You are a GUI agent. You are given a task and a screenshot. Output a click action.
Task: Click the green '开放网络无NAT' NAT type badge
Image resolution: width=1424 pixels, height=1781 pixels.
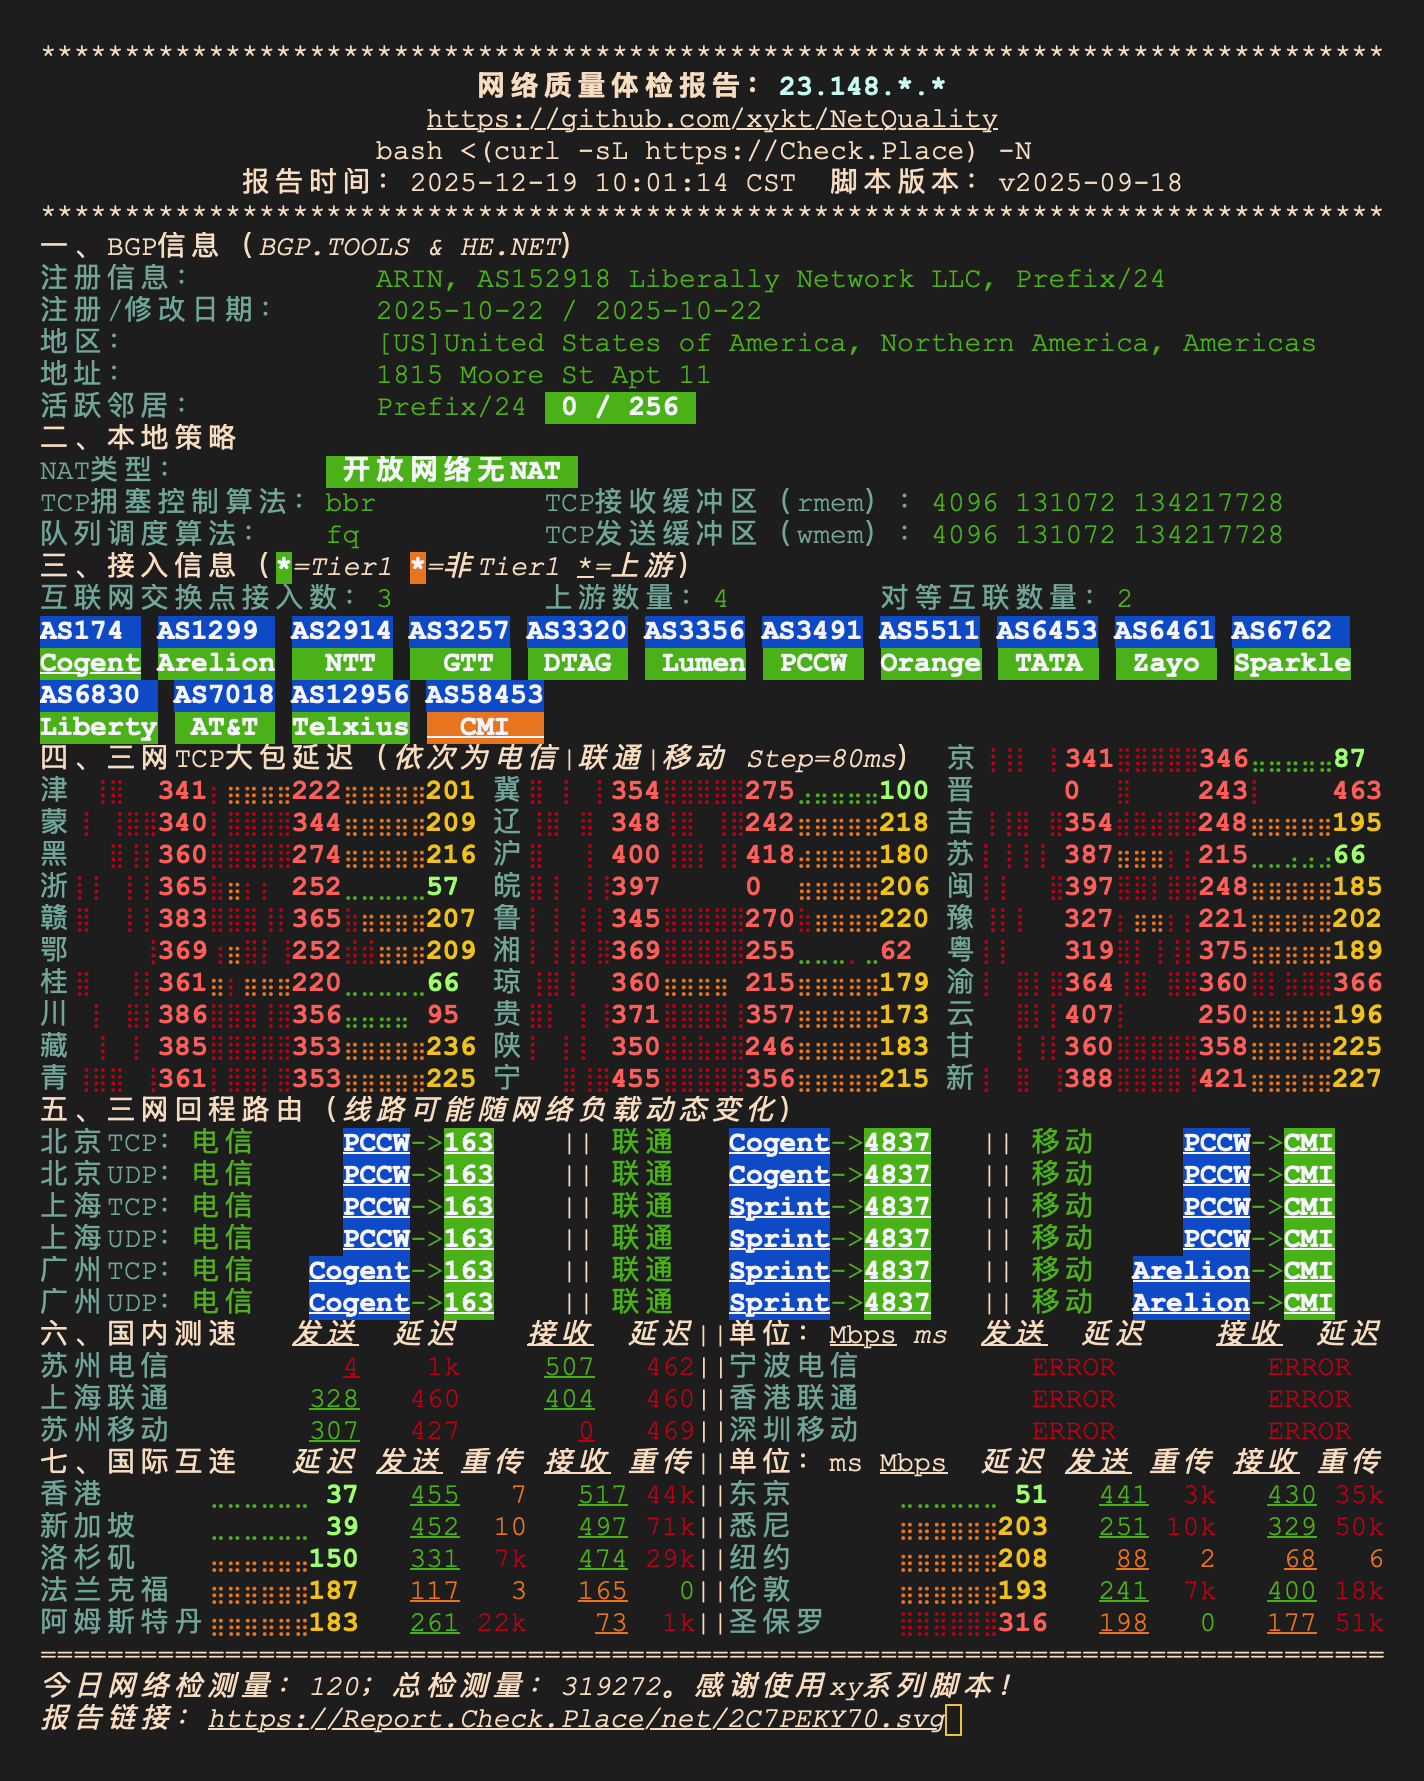click(451, 471)
